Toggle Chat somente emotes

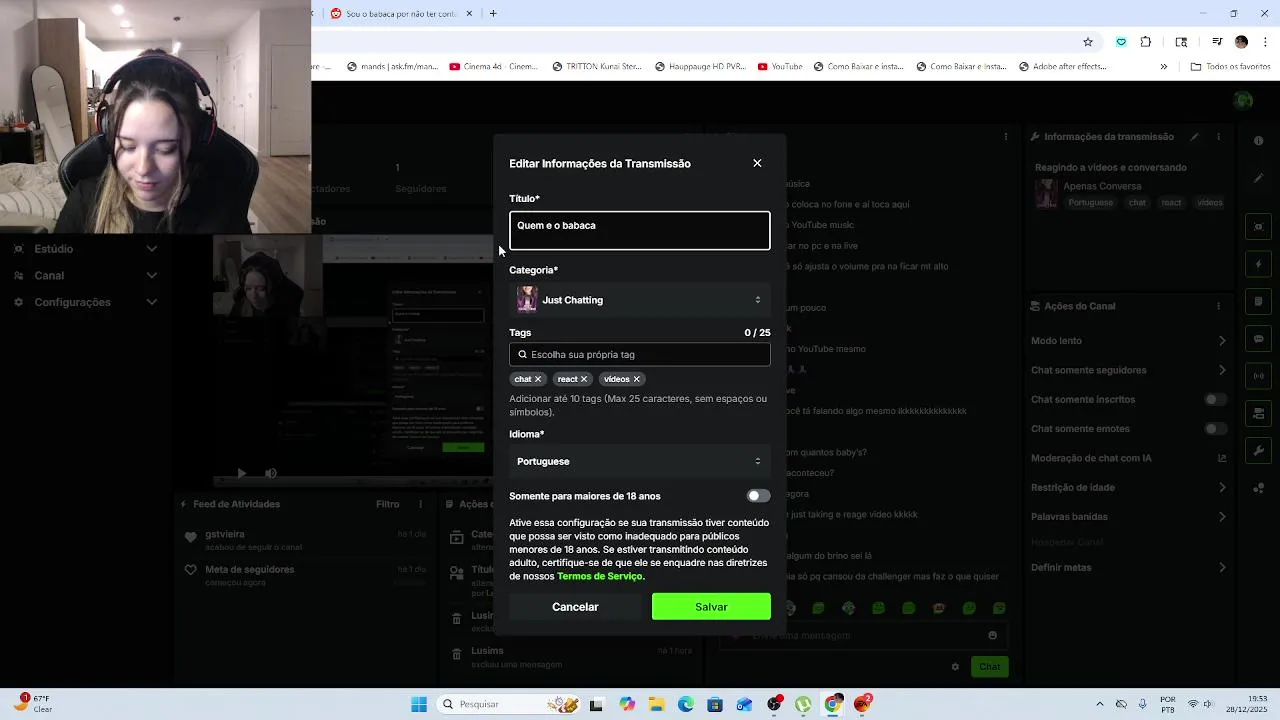[x=1215, y=429]
